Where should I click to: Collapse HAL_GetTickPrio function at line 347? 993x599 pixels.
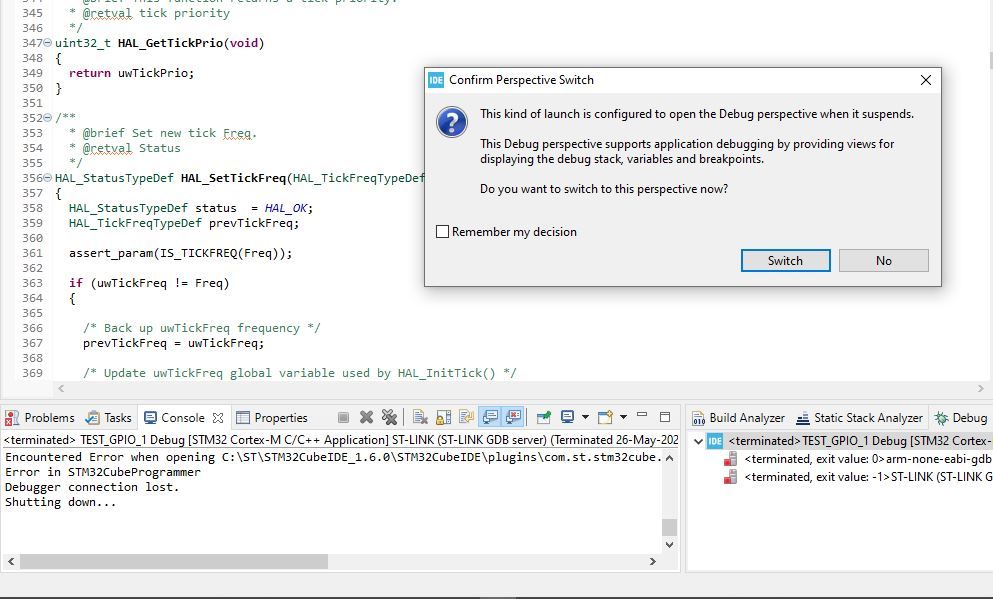pos(47,42)
